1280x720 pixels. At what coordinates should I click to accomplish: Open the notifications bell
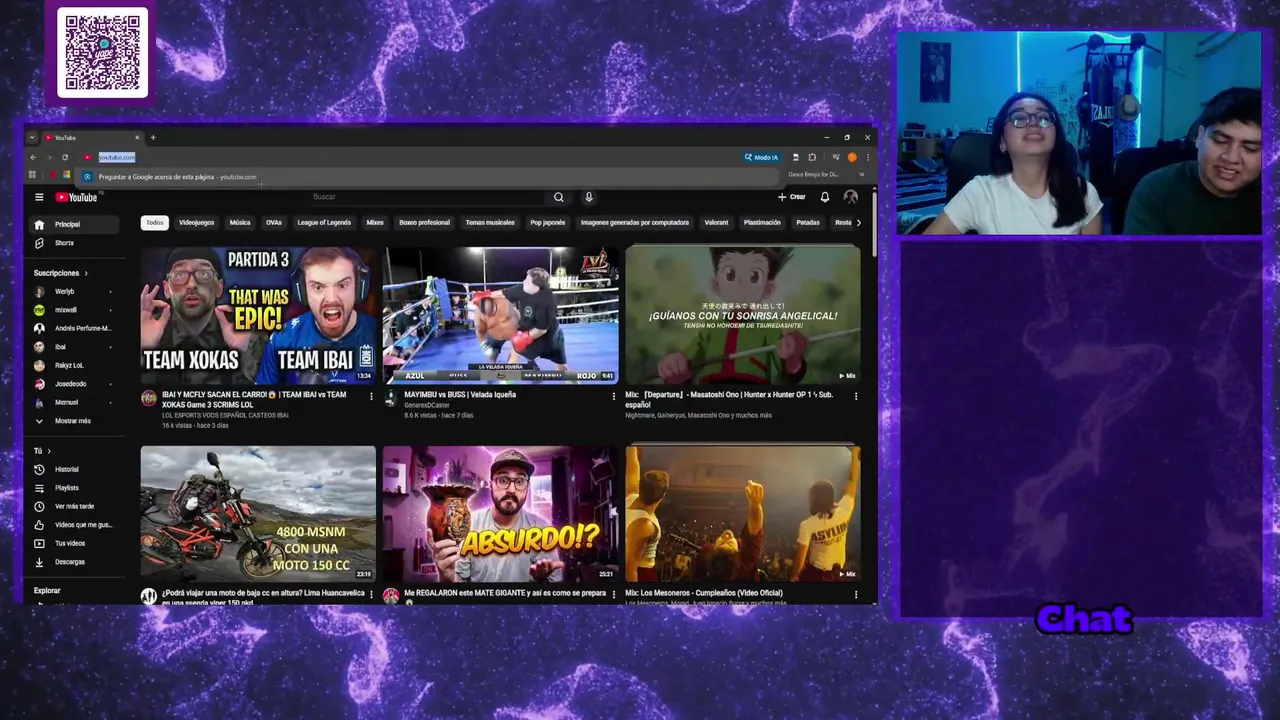click(825, 197)
